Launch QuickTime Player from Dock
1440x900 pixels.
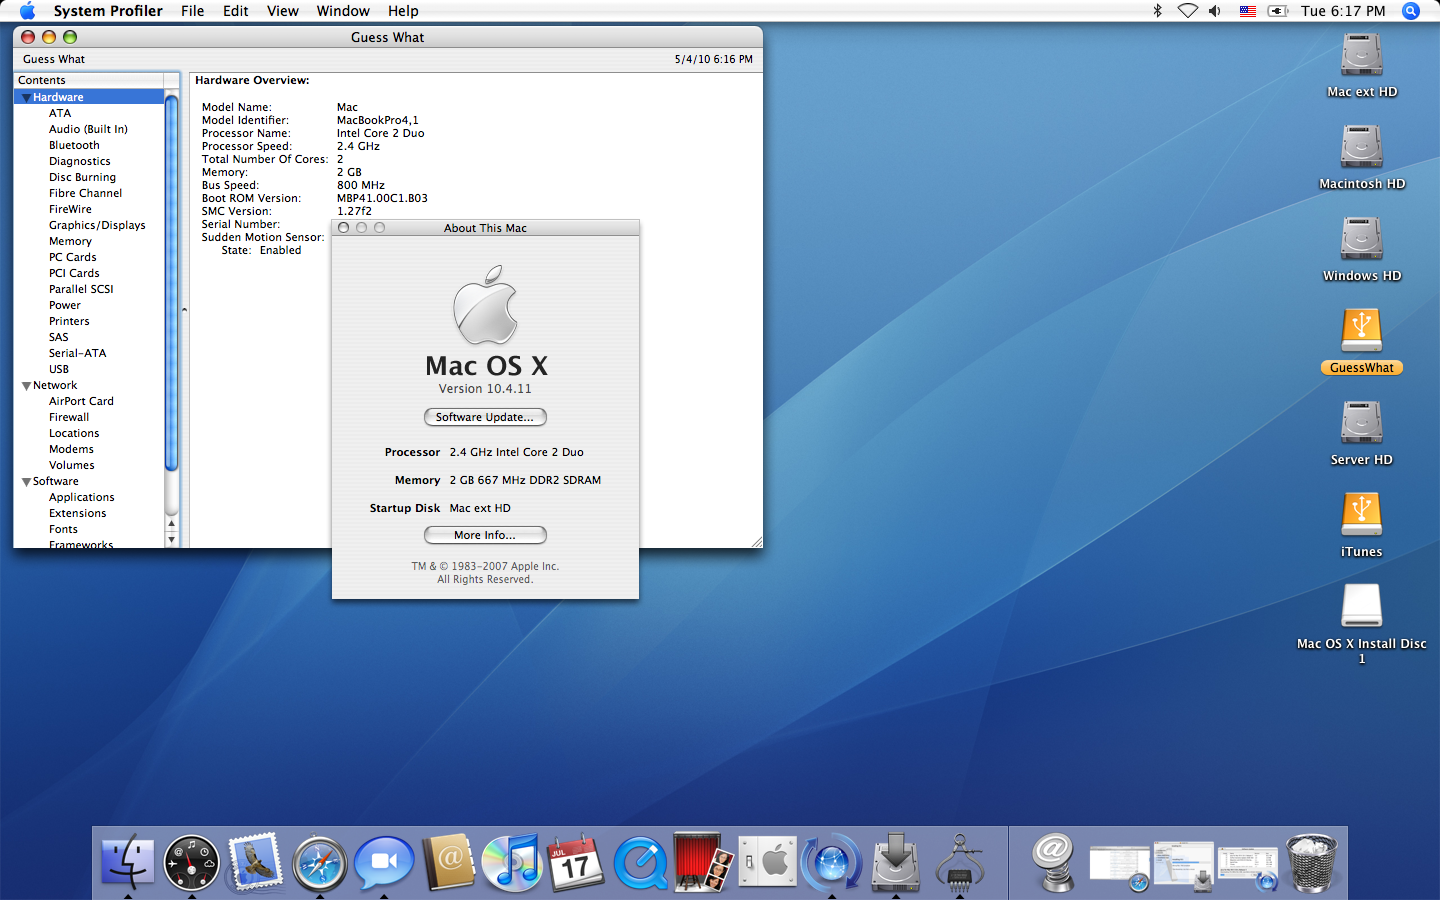(x=640, y=862)
